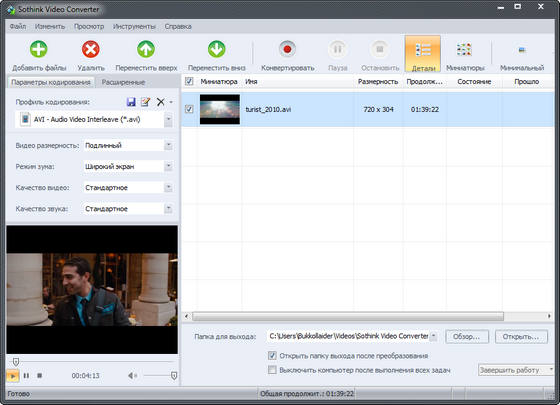Open the output folder path dropdown
The image size is (560, 405).
click(x=434, y=336)
